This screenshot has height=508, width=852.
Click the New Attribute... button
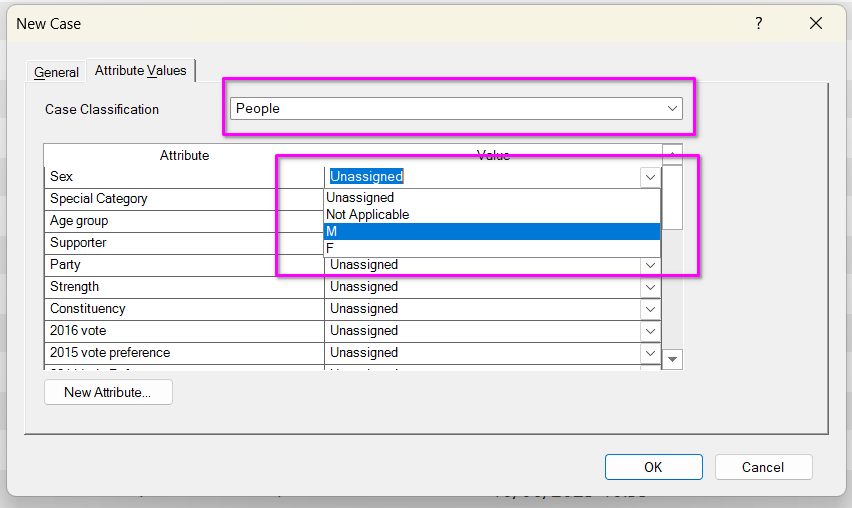point(108,392)
